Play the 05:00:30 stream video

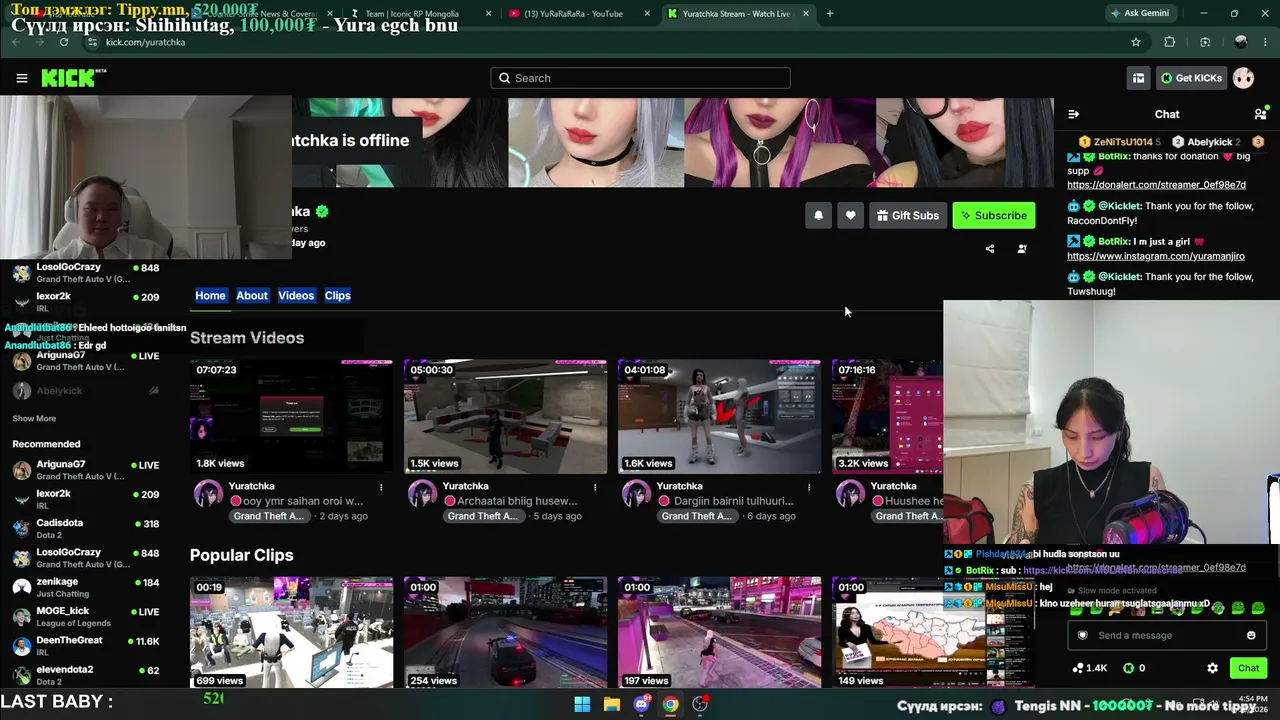point(505,417)
